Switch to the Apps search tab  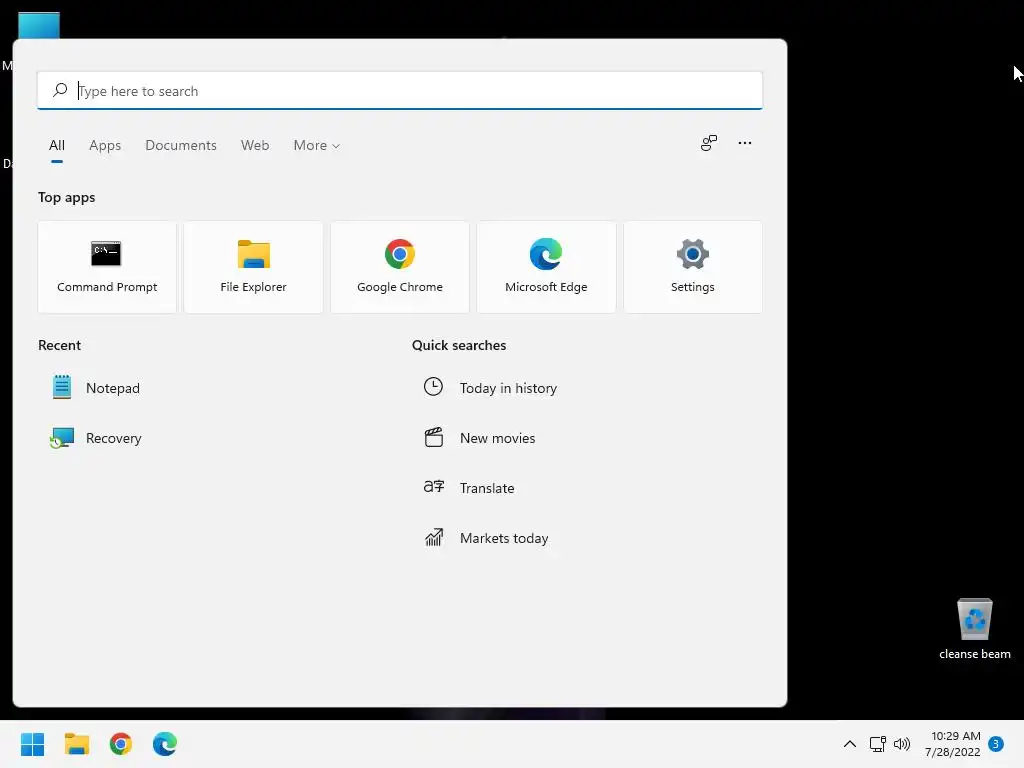pos(105,146)
